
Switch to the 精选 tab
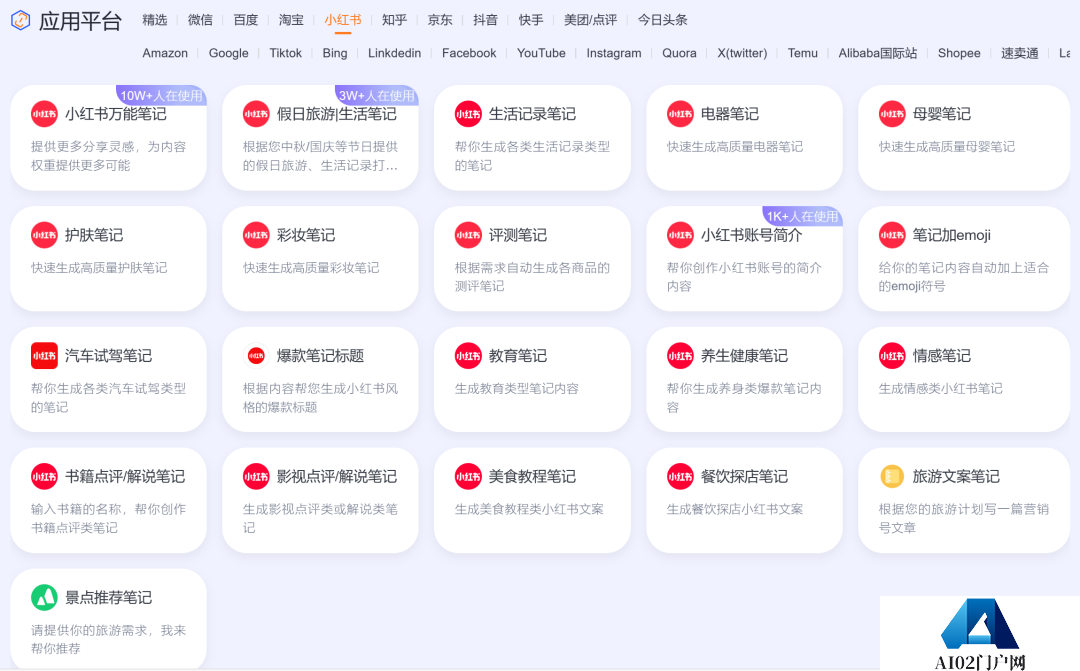pos(155,20)
